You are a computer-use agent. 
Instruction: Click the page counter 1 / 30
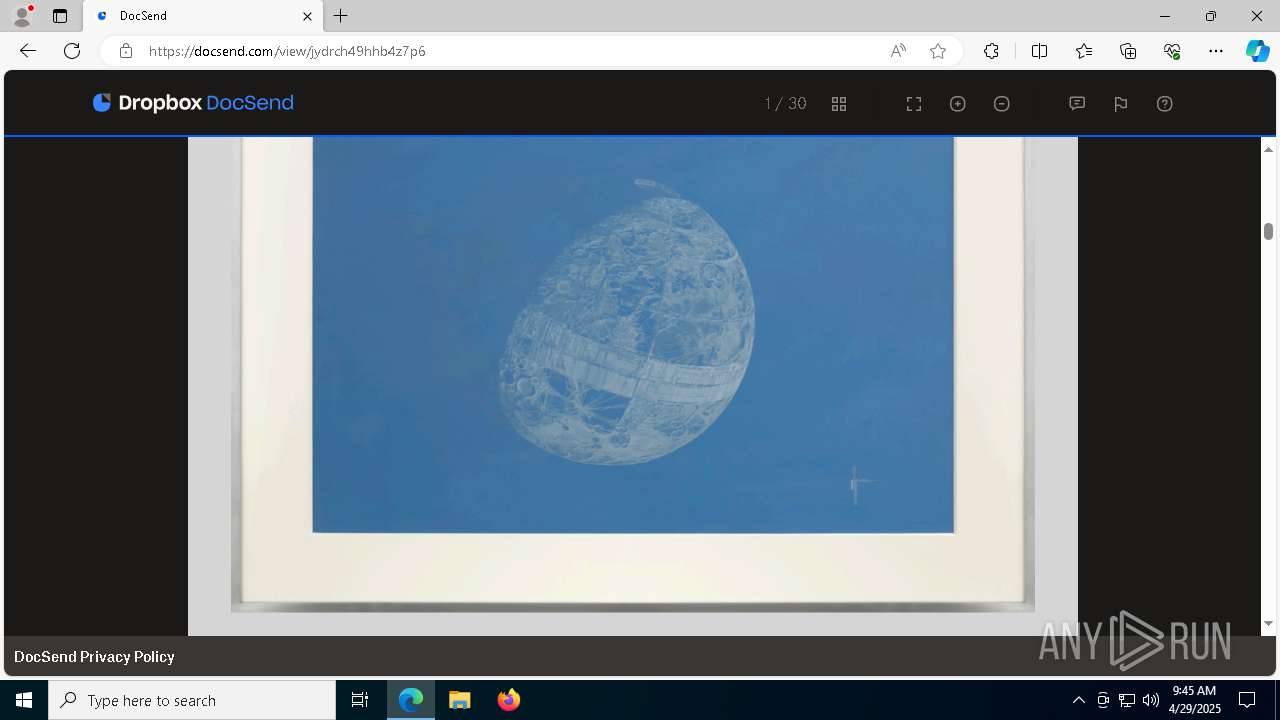[x=785, y=104]
